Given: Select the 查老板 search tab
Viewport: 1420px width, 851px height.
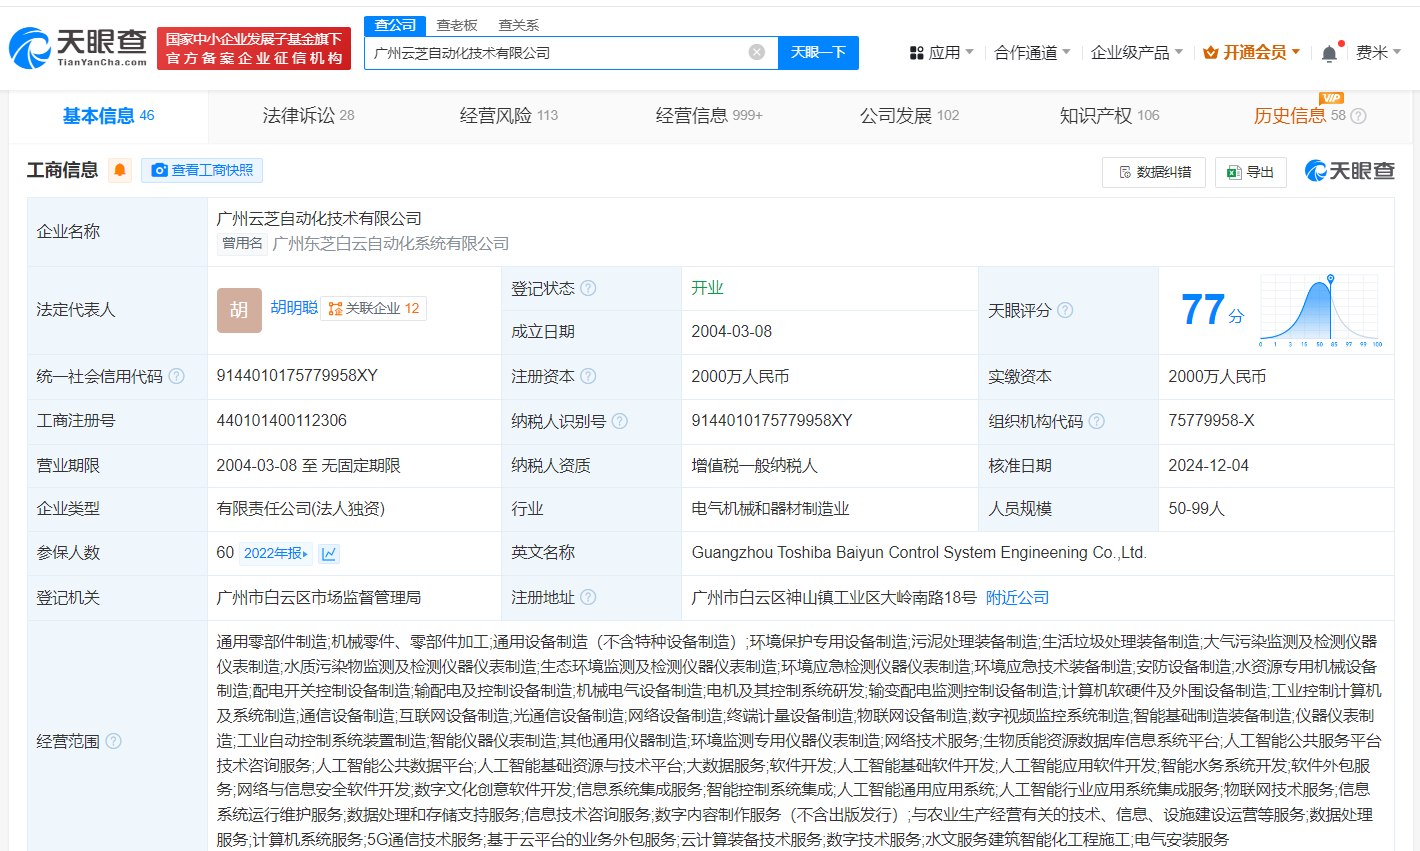Looking at the screenshot, I should click(456, 25).
